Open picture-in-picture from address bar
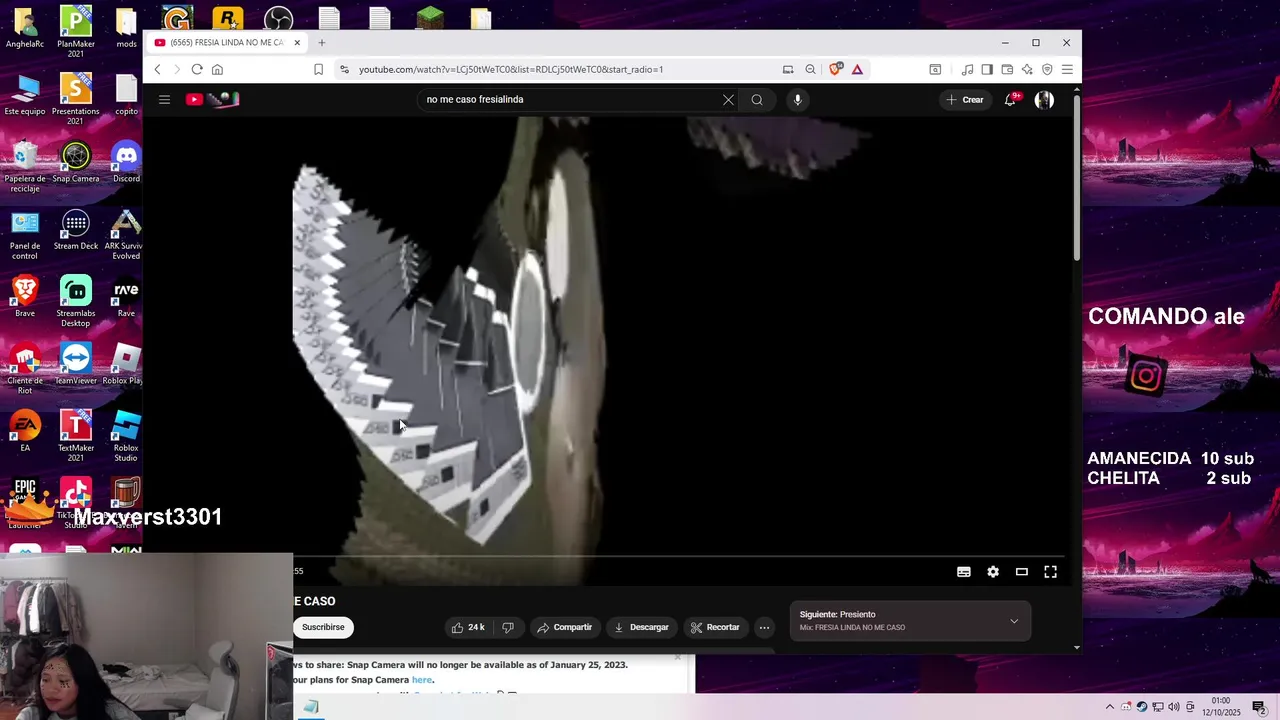 point(788,69)
